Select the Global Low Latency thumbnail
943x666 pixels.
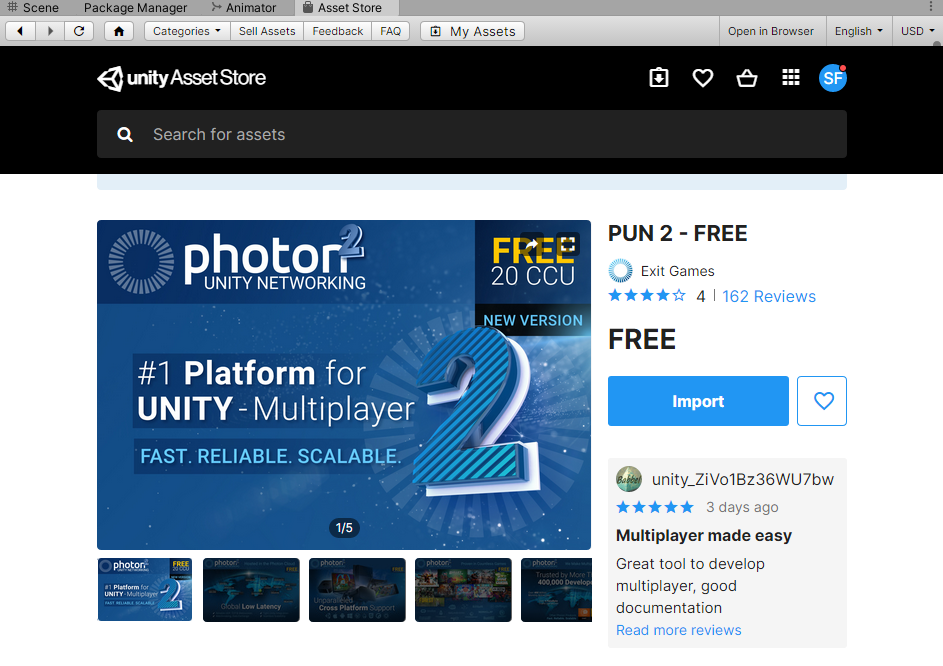pyautogui.click(x=251, y=590)
